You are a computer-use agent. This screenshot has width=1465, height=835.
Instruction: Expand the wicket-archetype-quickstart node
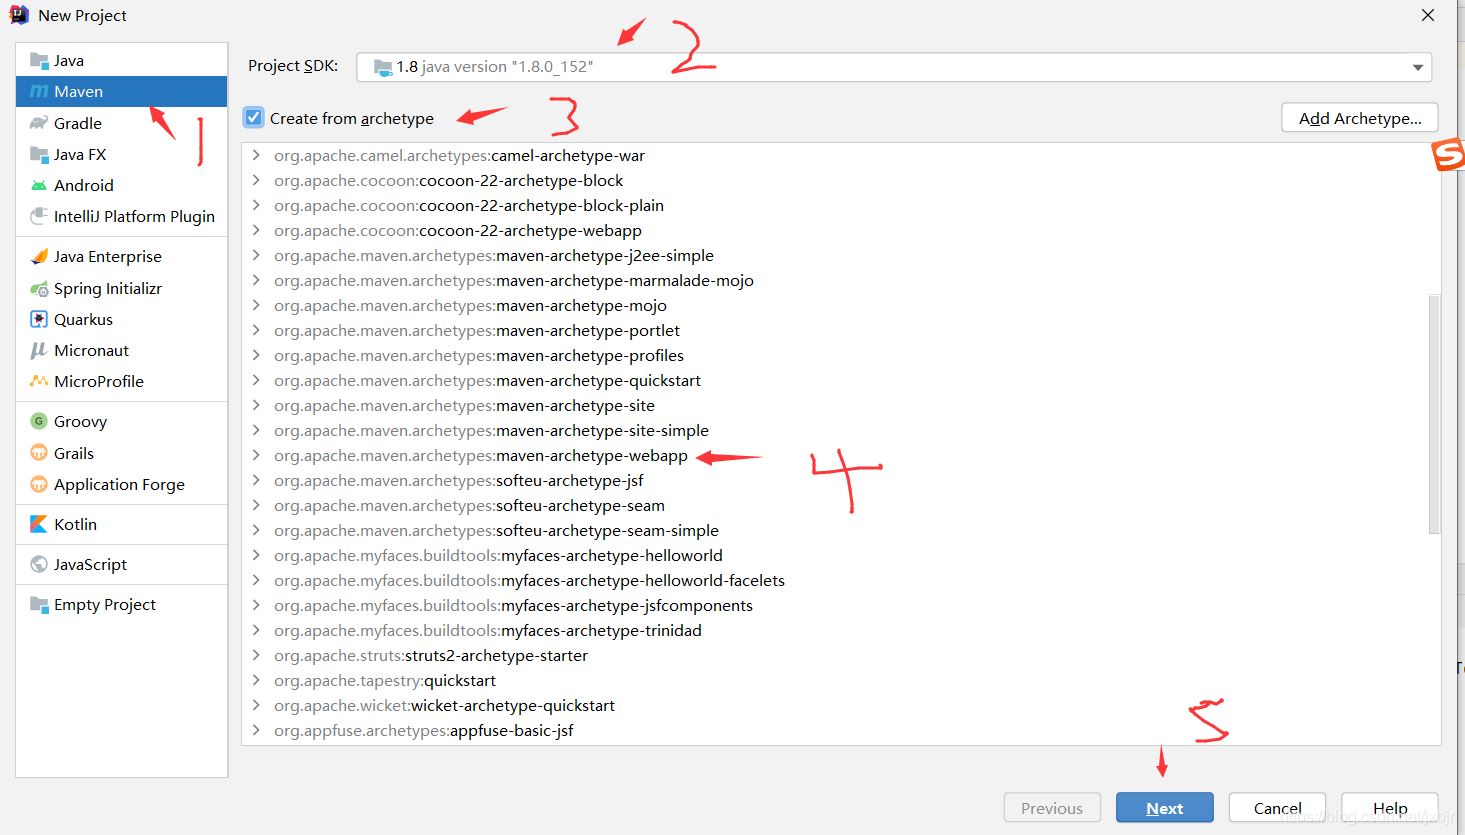tap(257, 705)
